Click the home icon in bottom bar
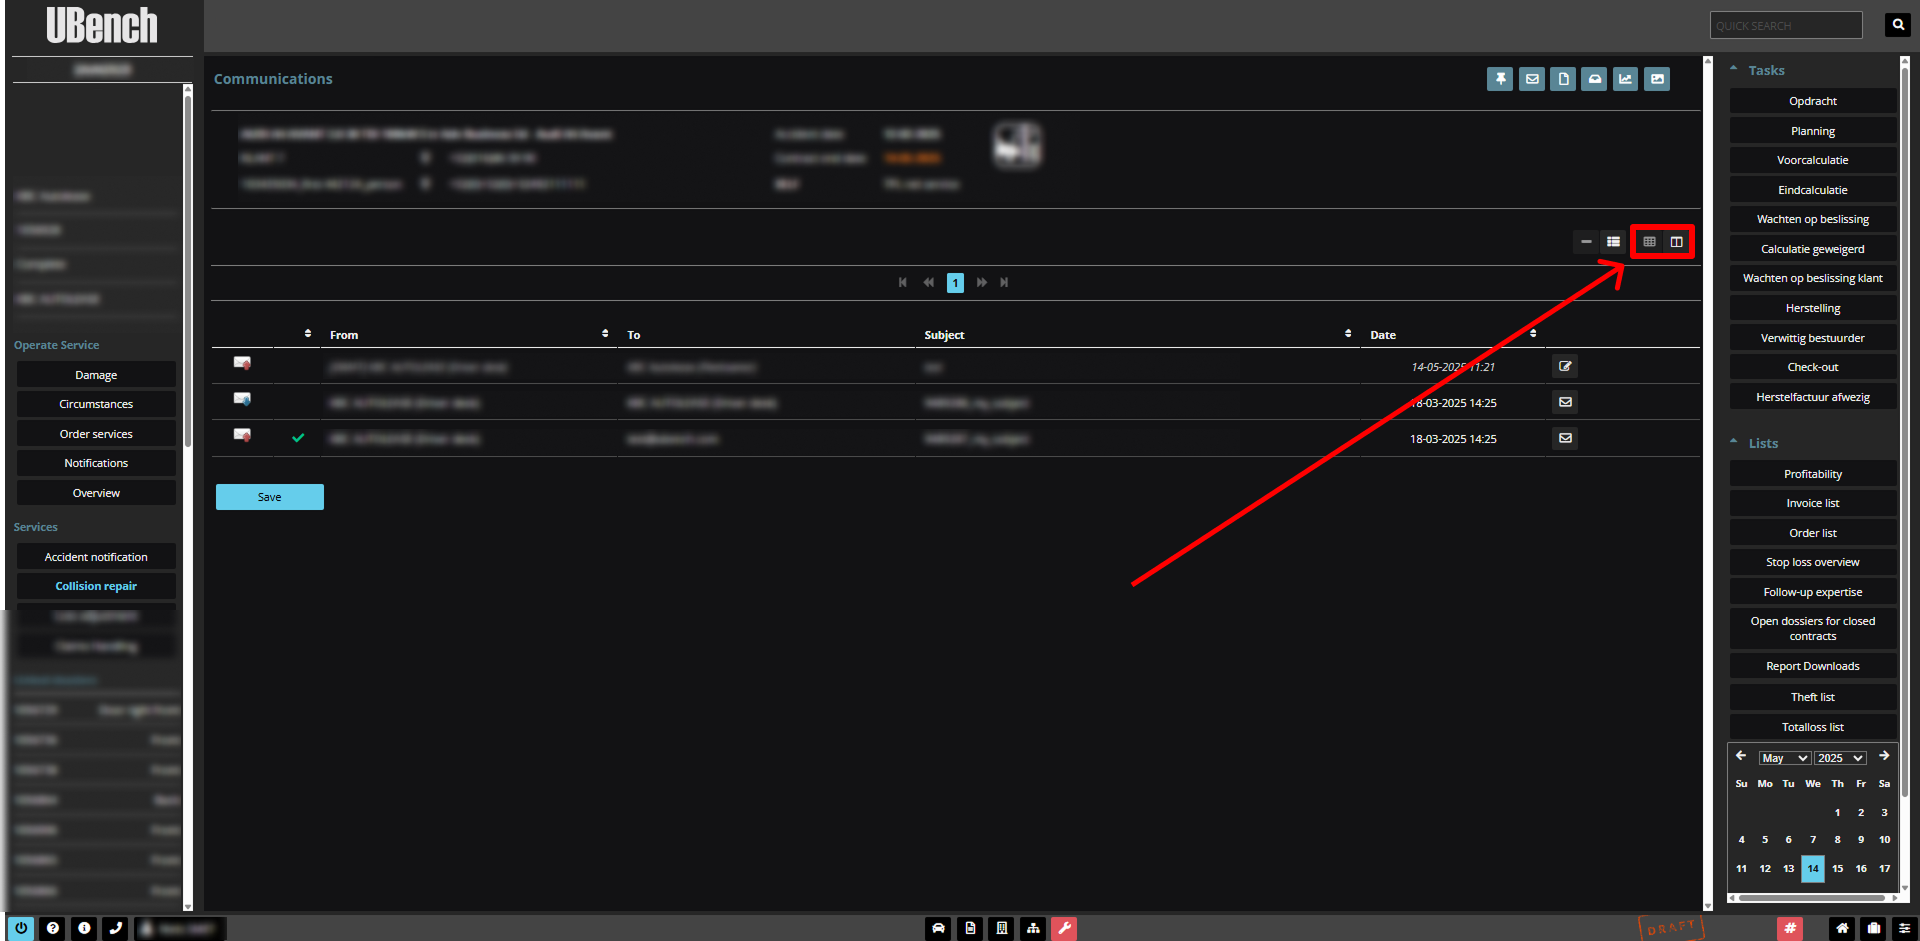Screen dimensions: 1920x941 tap(1842, 928)
